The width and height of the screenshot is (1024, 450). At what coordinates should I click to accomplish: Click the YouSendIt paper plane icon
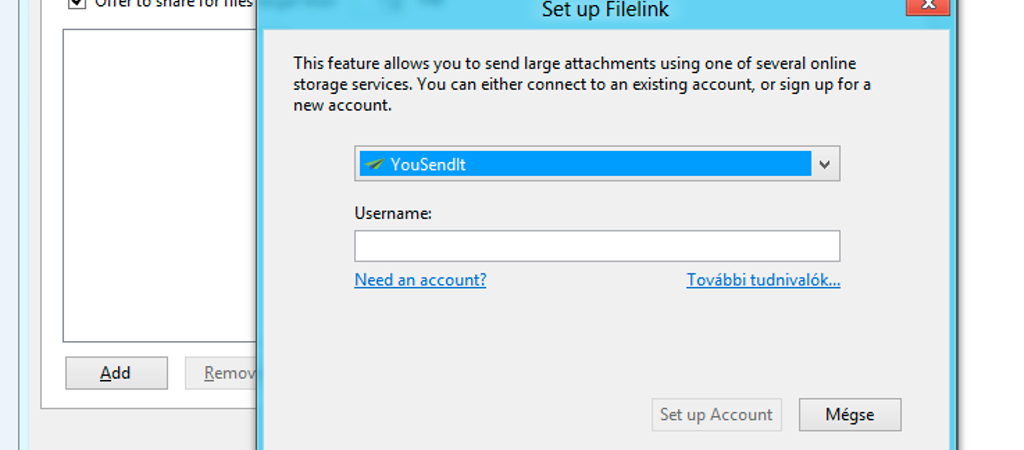(374, 164)
